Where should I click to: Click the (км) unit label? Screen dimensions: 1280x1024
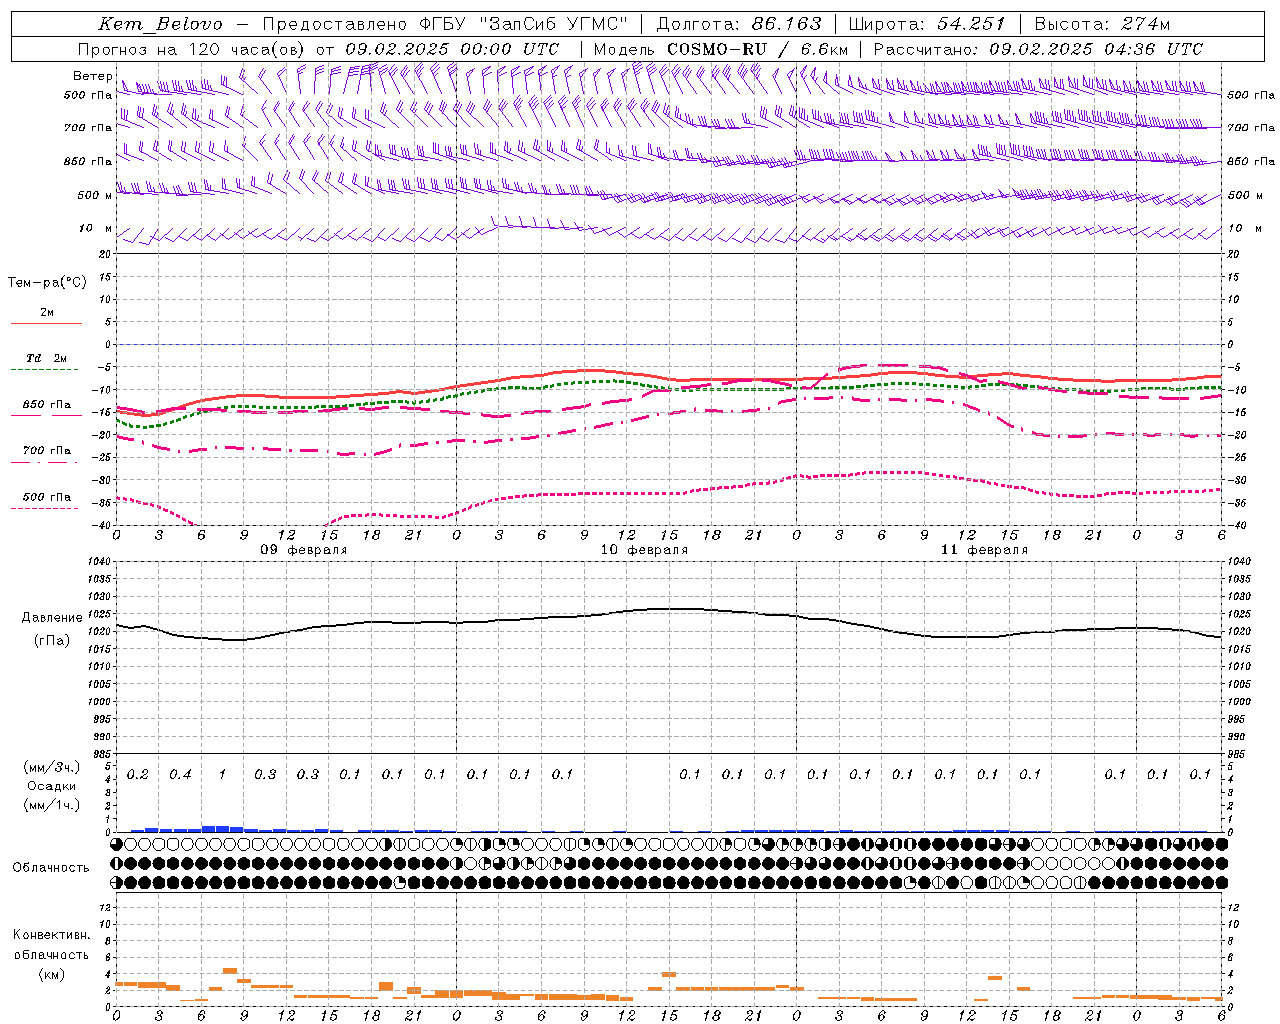point(51,973)
